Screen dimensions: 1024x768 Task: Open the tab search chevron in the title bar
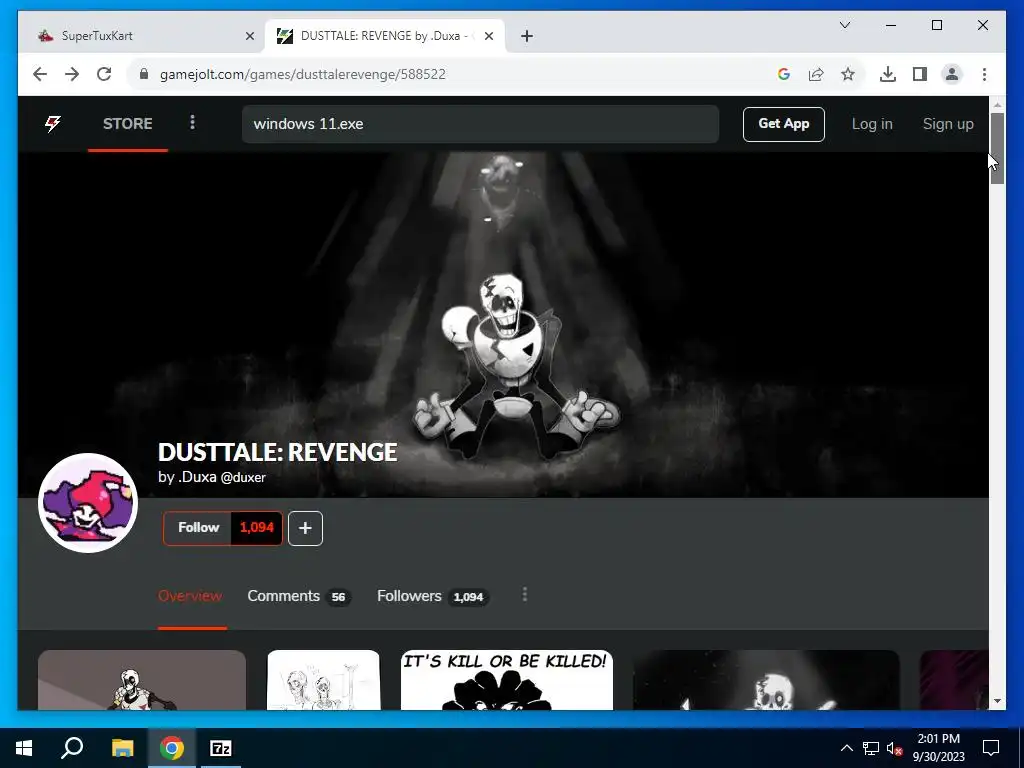[844, 25]
